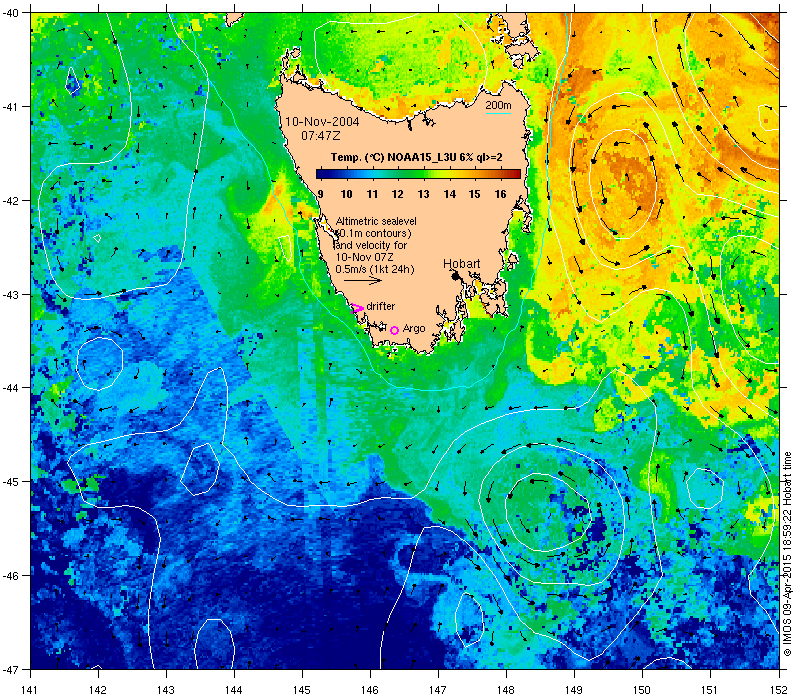
Task: Click the magenta drifter arrow marker
Action: pos(357,308)
